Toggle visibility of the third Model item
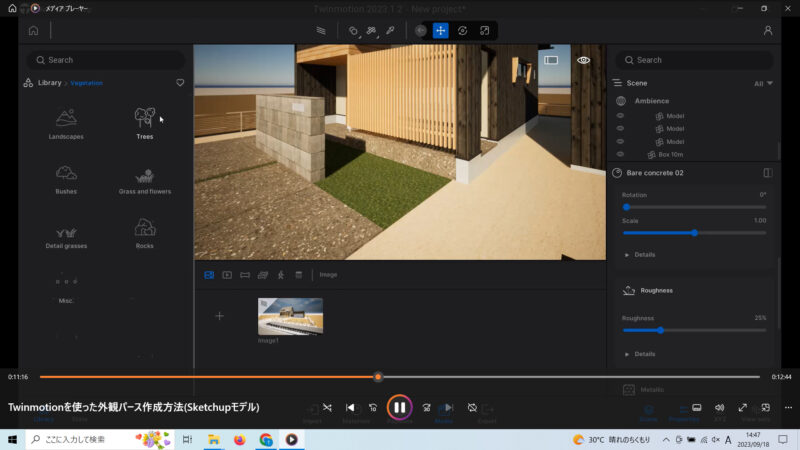Viewport: 800px width, 450px height. [x=620, y=141]
